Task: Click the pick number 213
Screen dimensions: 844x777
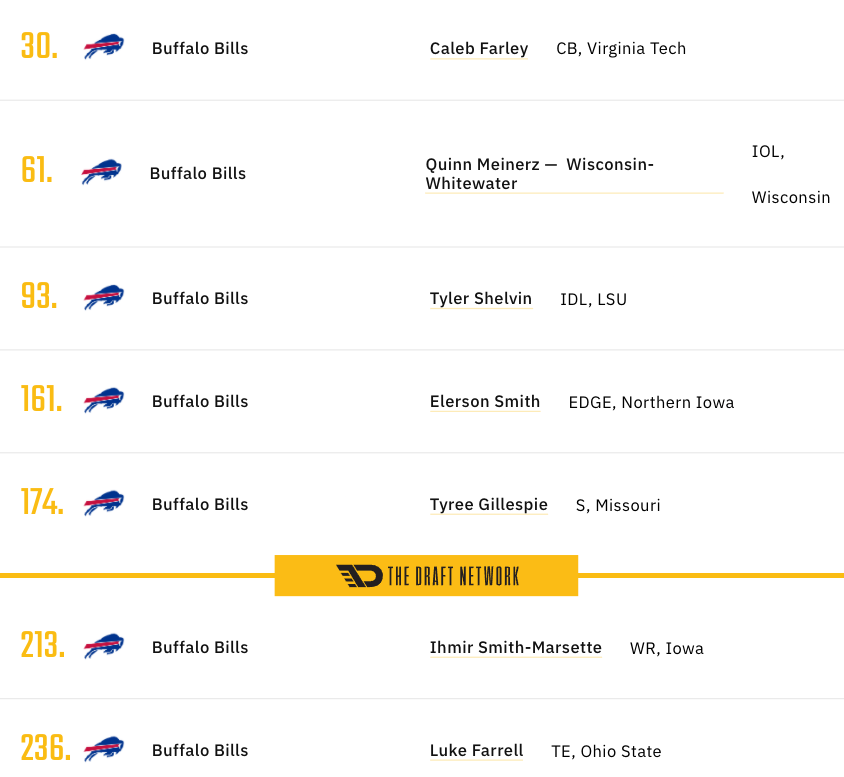Action: click(x=43, y=645)
